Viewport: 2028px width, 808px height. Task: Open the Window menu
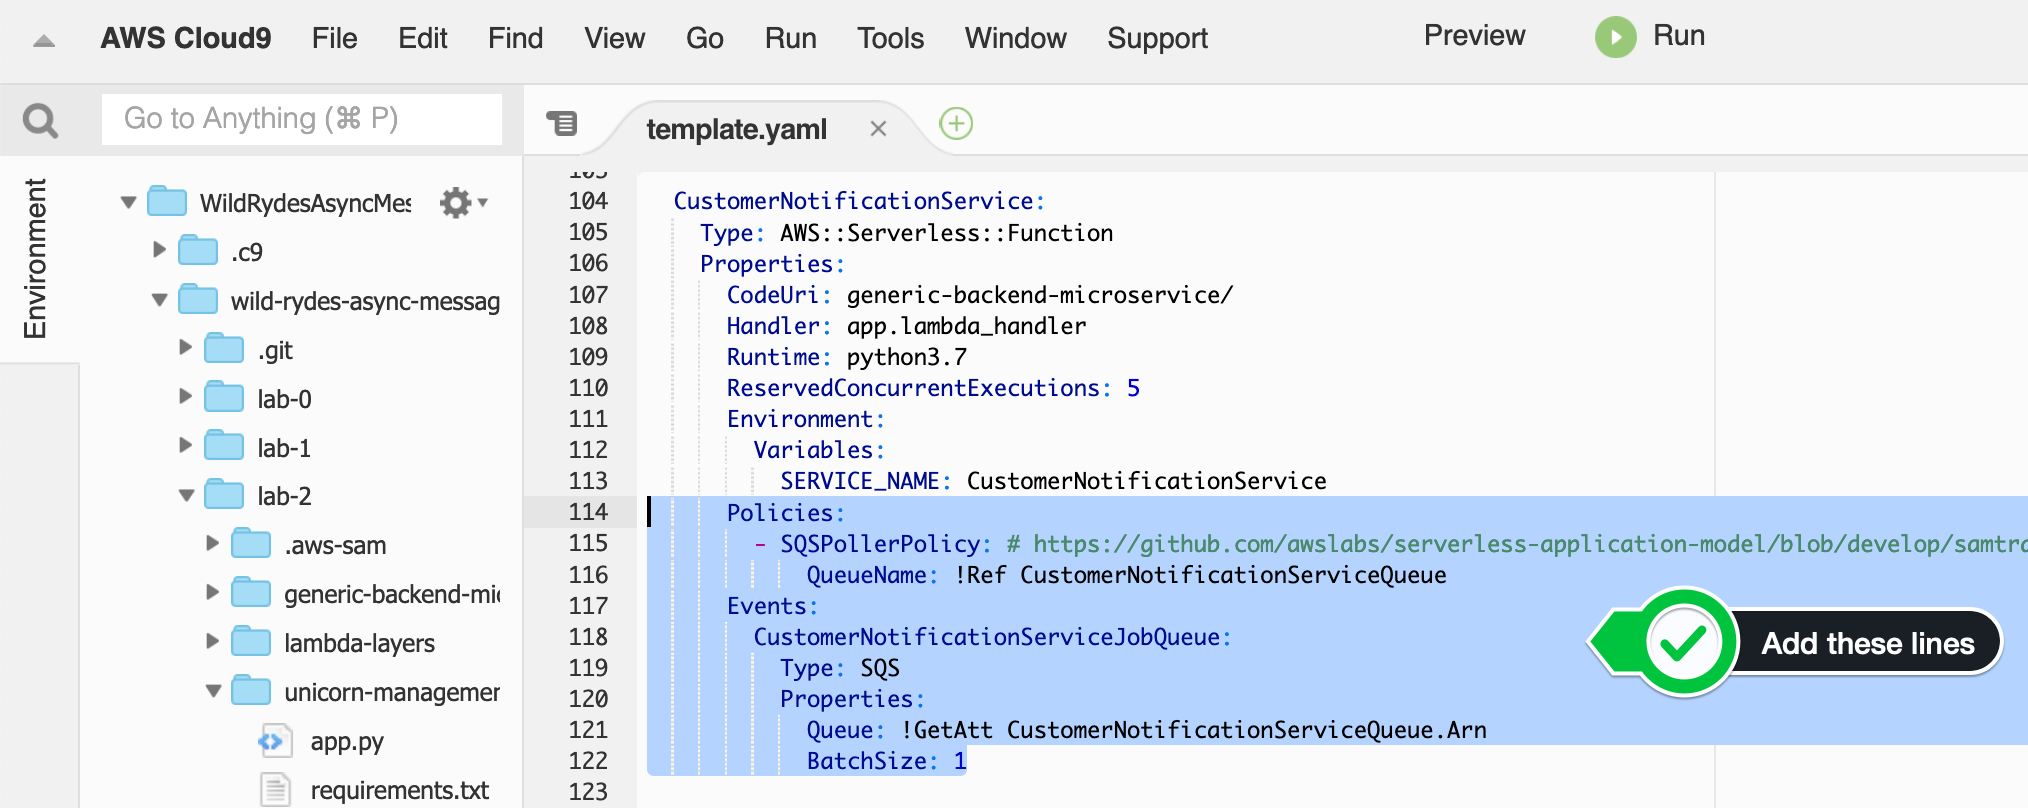(1016, 38)
